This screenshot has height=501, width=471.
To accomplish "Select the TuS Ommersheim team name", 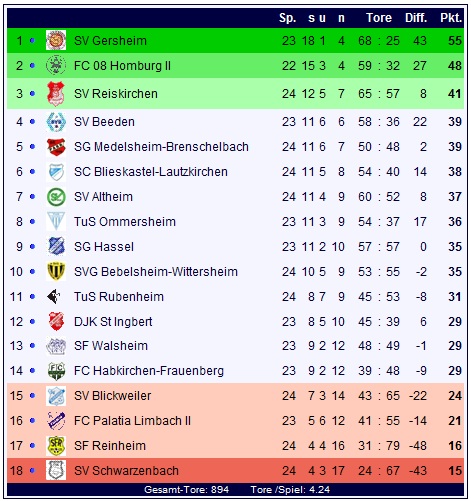I will 125,222.
